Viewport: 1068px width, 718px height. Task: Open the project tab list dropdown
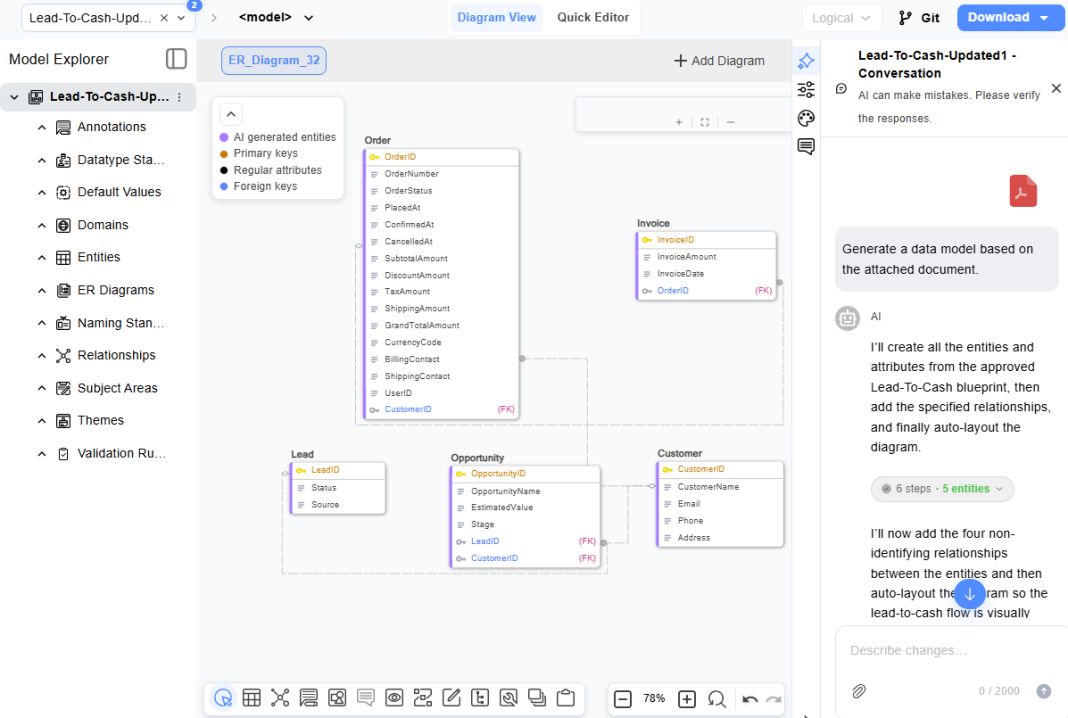pos(182,18)
